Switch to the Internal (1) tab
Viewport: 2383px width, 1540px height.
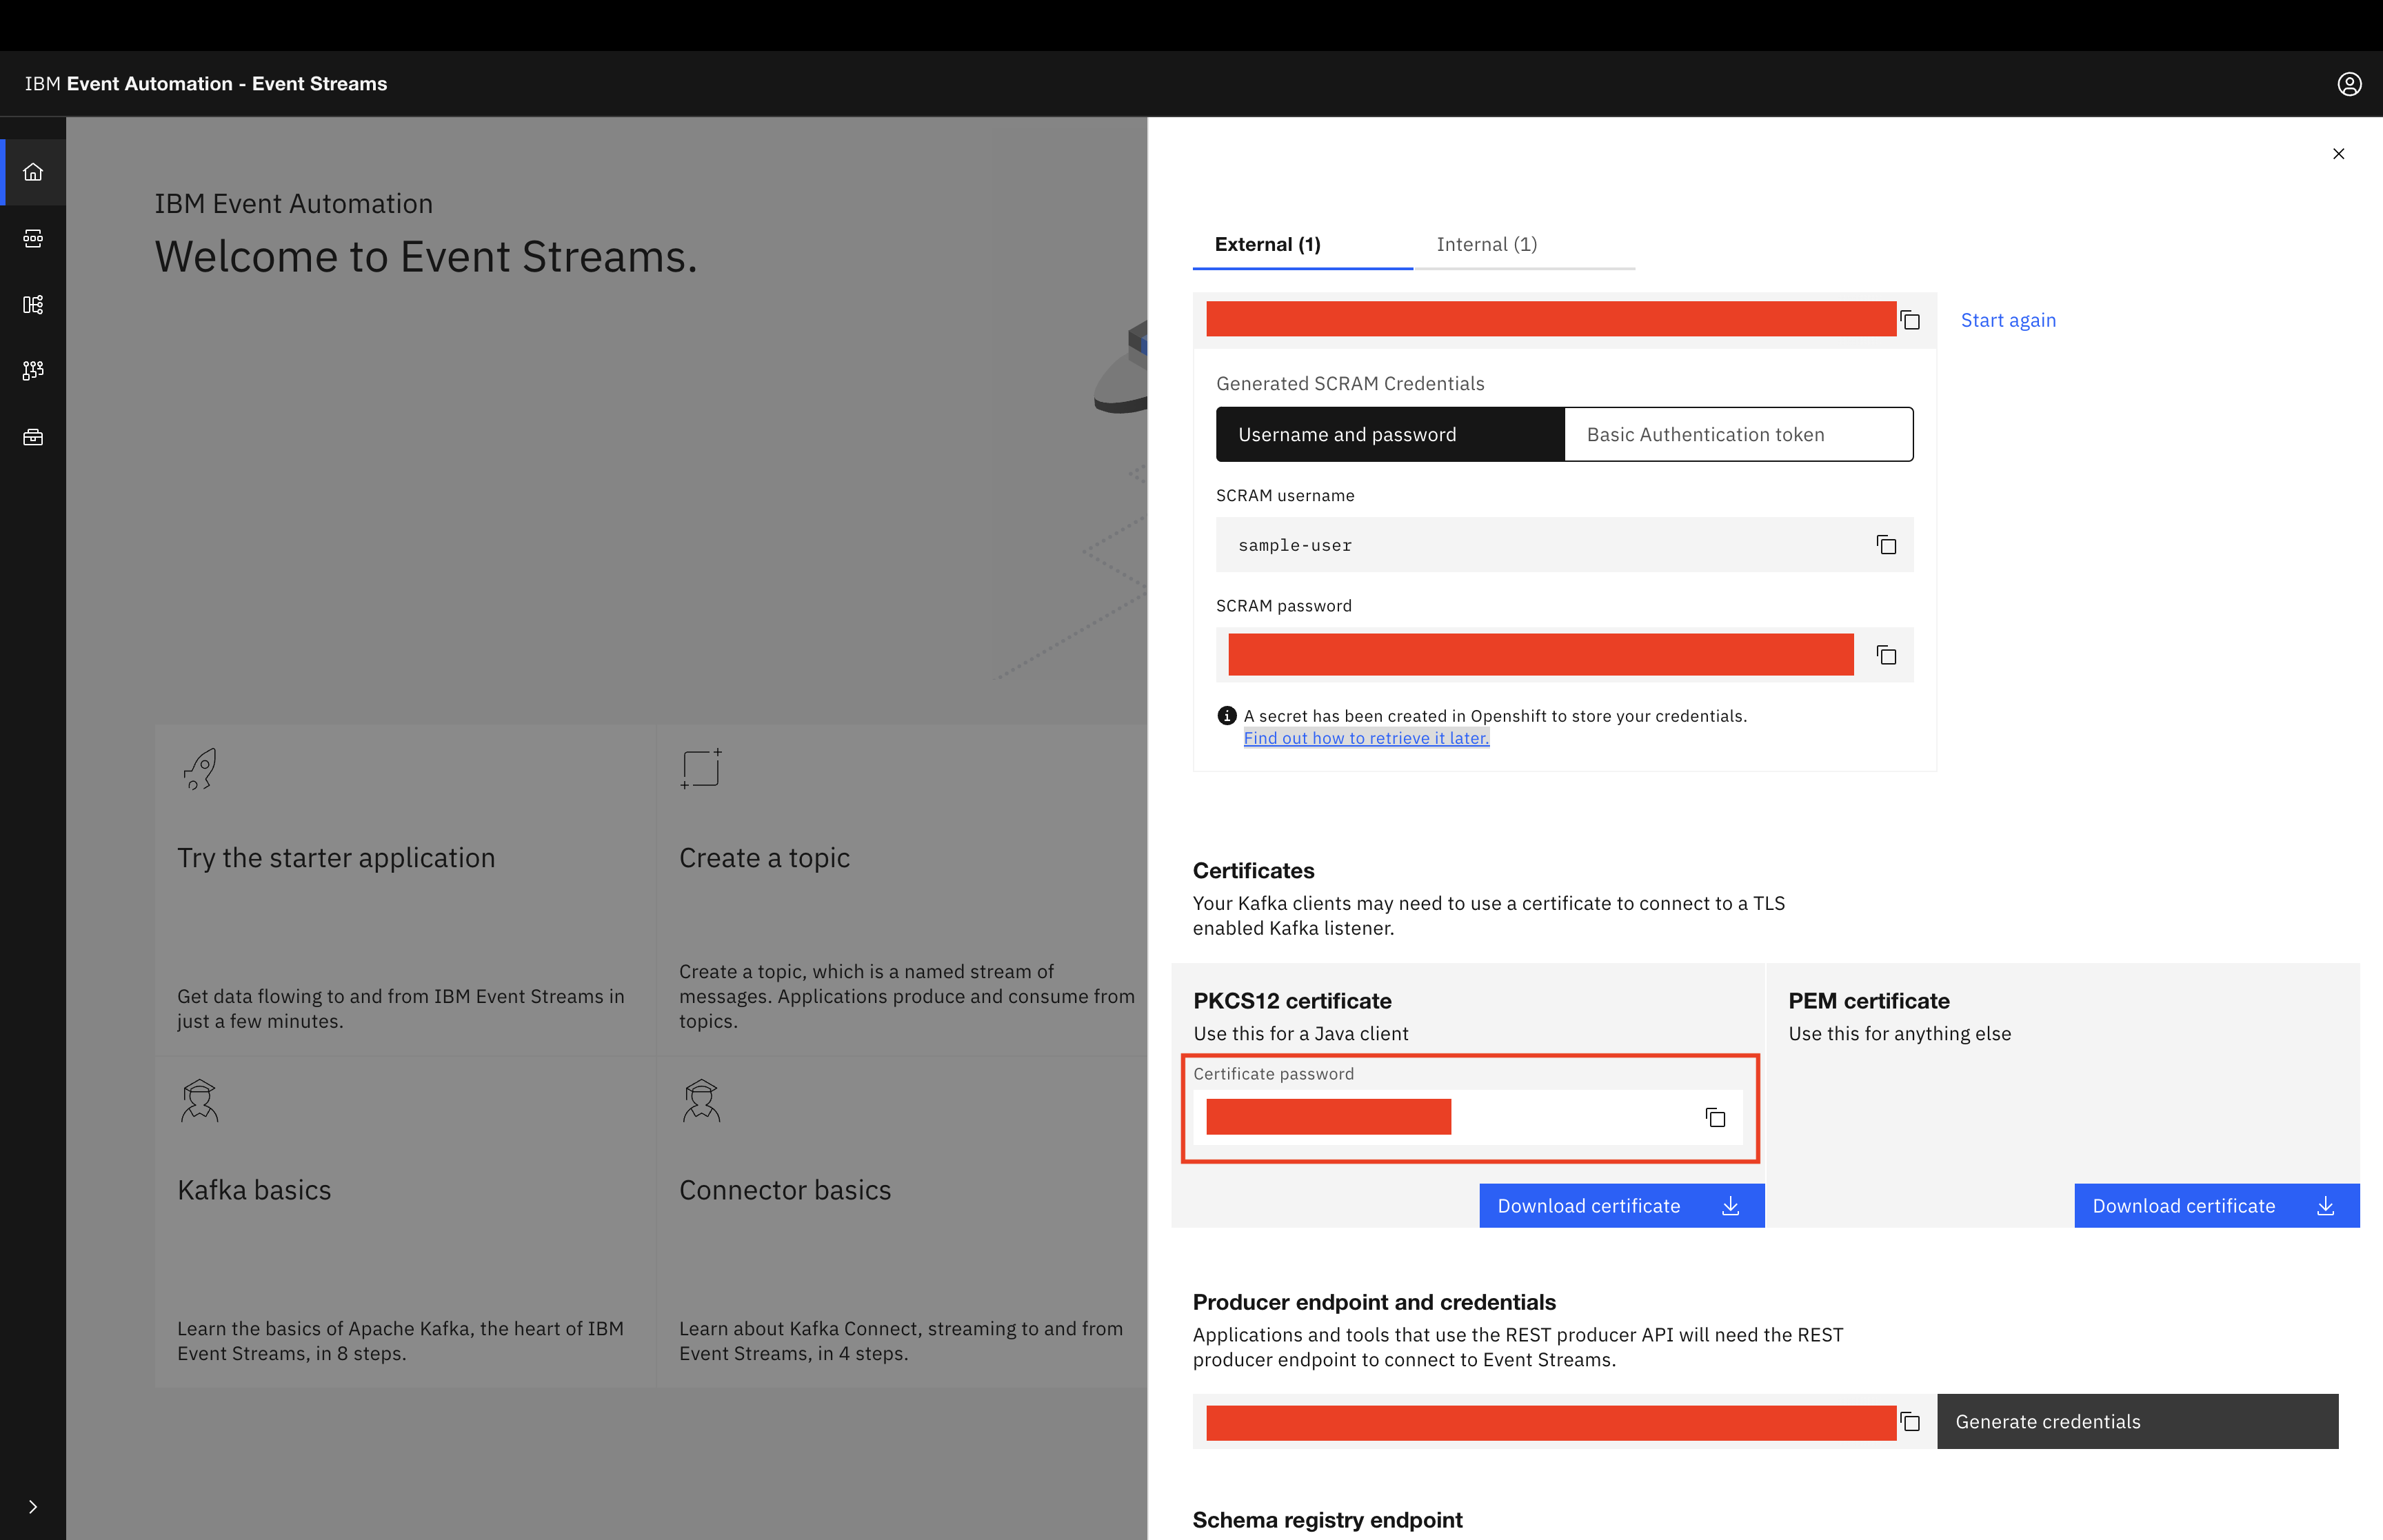pyautogui.click(x=1486, y=244)
